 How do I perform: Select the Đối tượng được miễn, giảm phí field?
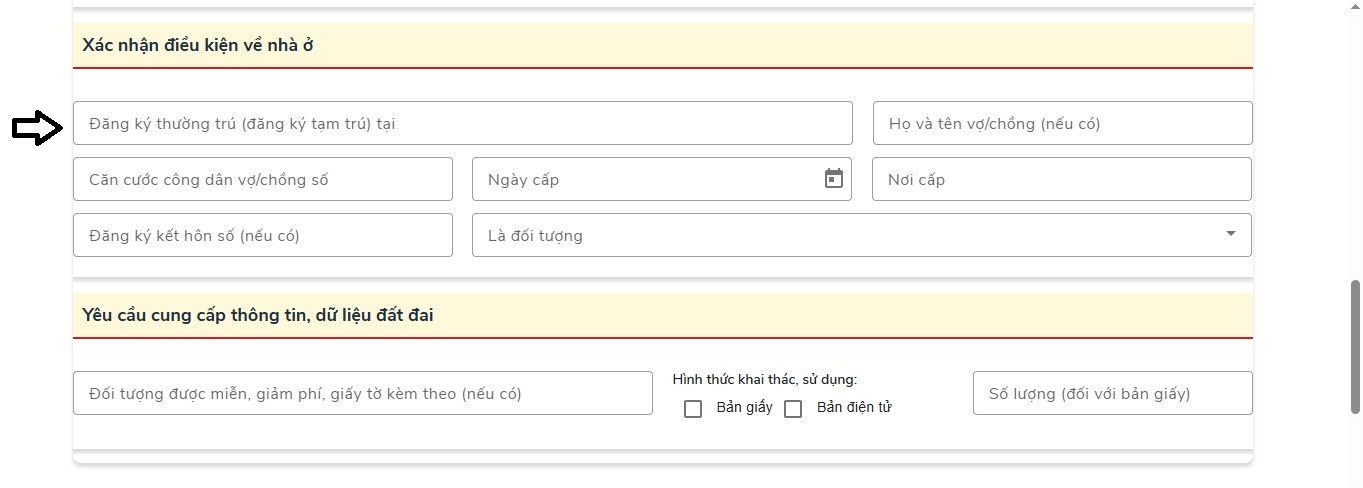(x=362, y=393)
